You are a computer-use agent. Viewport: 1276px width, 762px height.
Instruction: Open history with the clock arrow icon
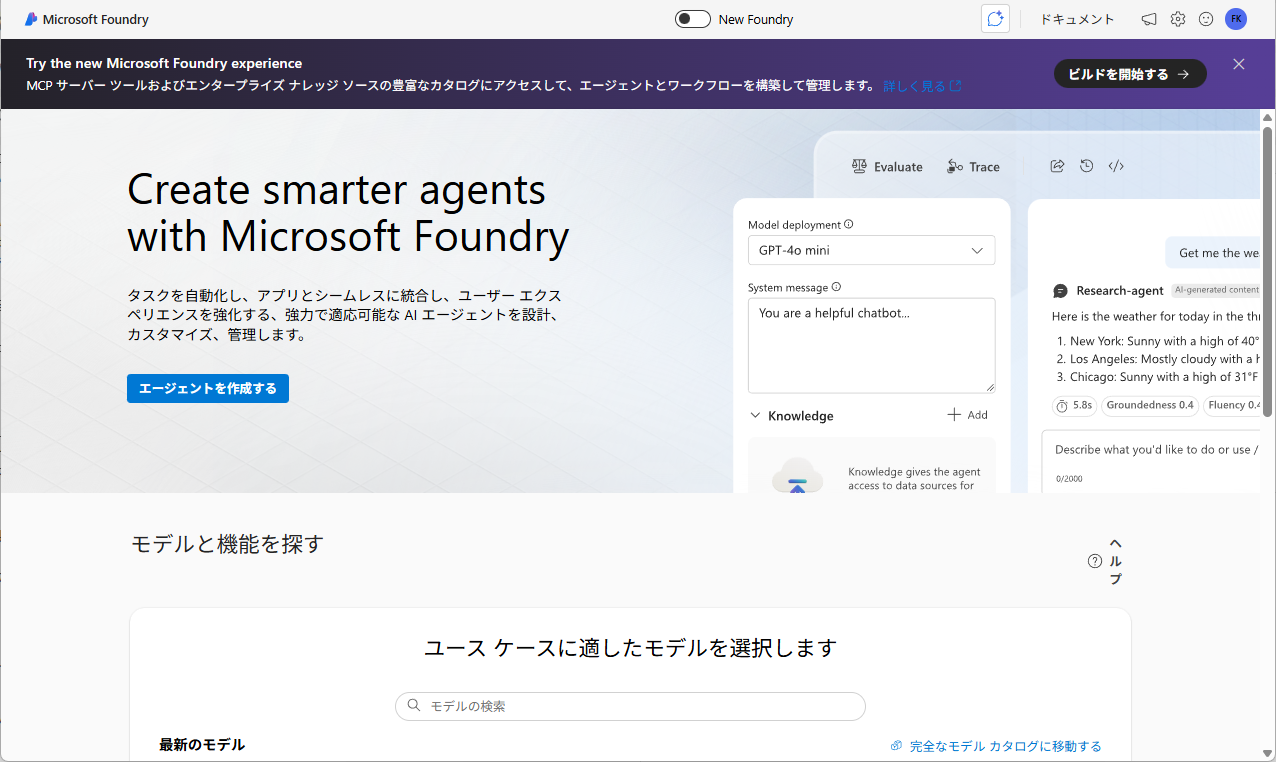(1086, 166)
